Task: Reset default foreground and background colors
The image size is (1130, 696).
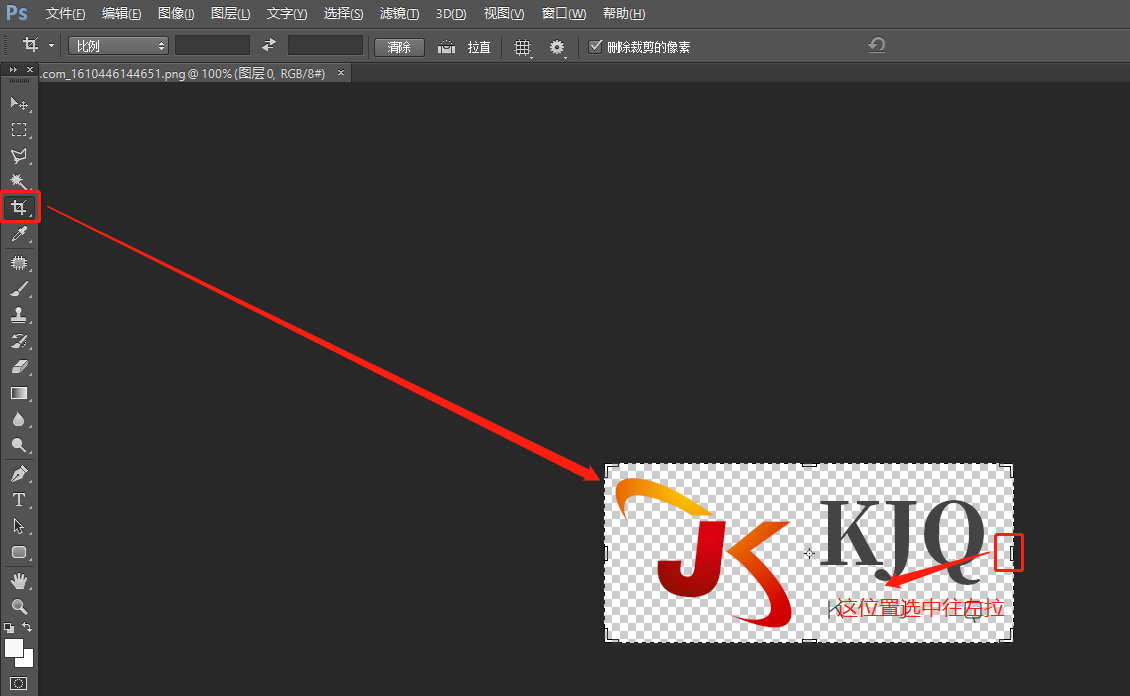Action: pyautogui.click(x=9, y=628)
